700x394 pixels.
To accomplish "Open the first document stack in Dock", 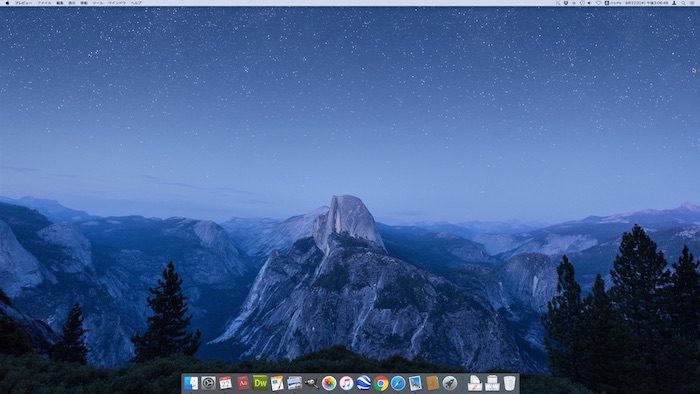I will point(475,383).
